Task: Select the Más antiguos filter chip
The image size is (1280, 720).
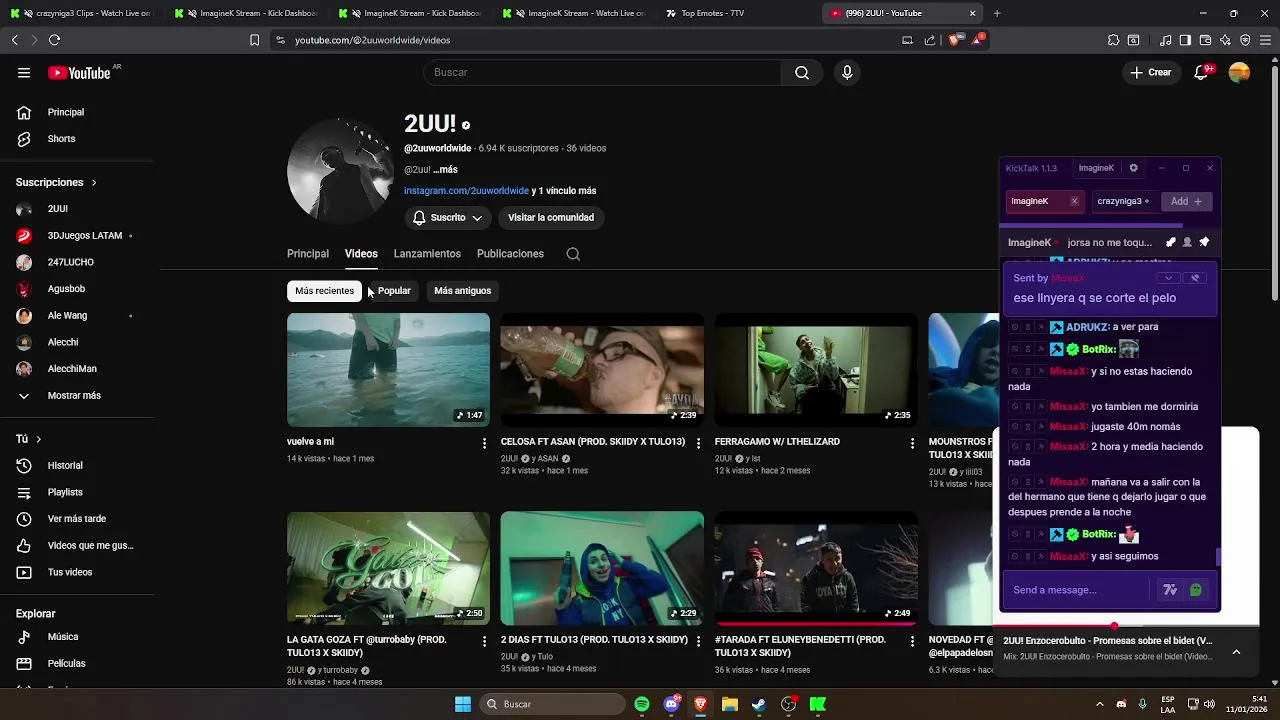Action: point(462,291)
